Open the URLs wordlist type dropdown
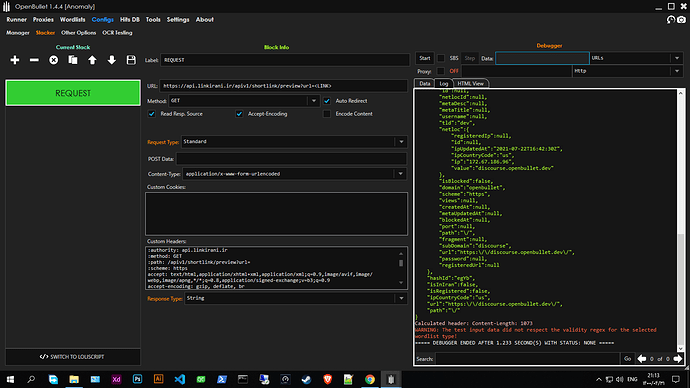 click(x=636, y=58)
